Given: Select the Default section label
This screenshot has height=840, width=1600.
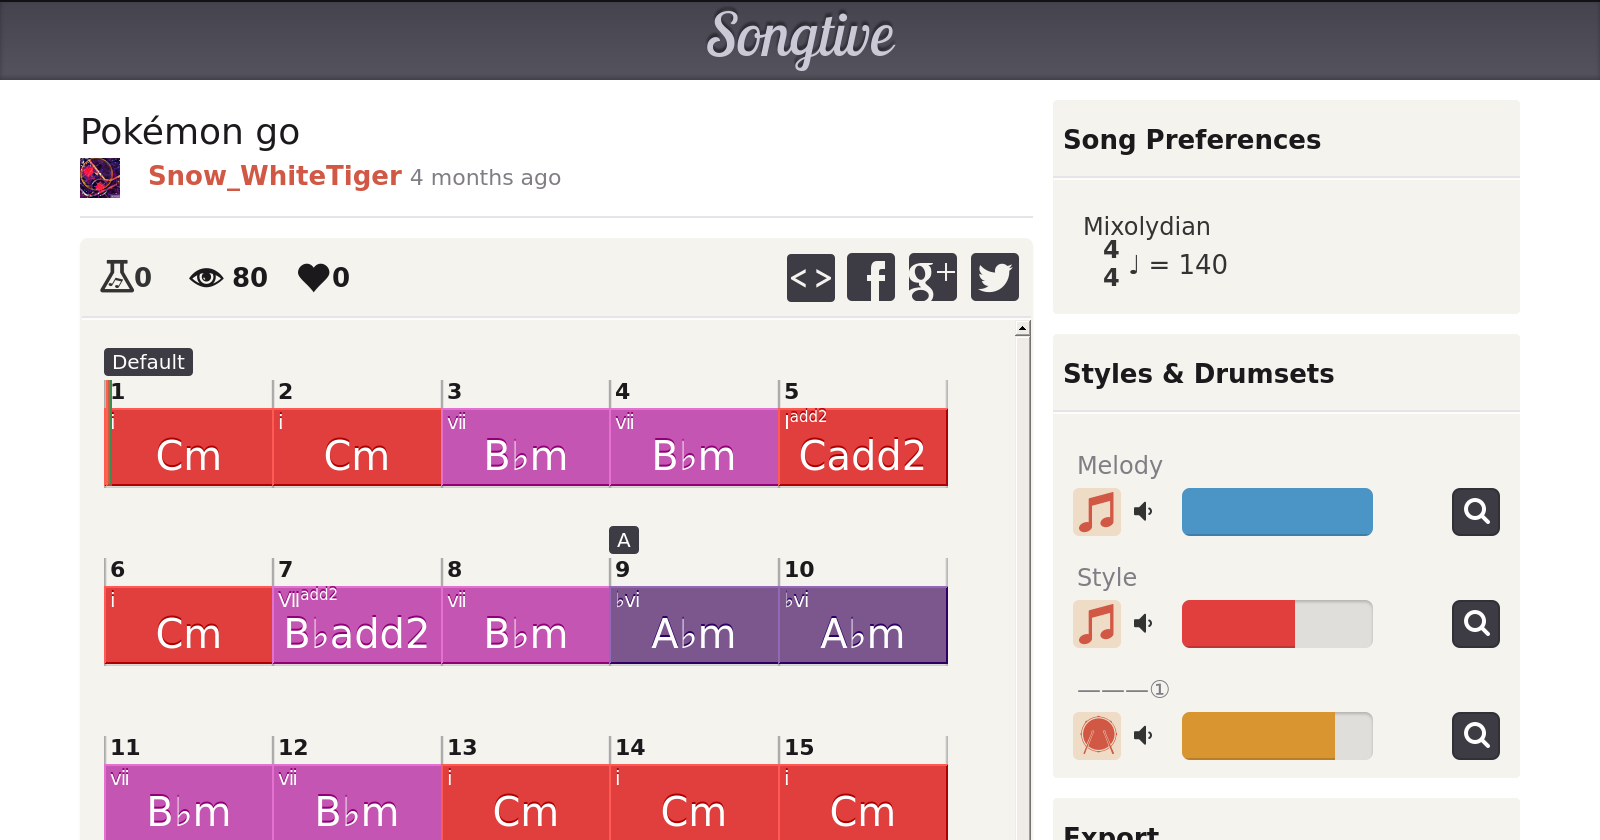Looking at the screenshot, I should (x=148, y=362).
